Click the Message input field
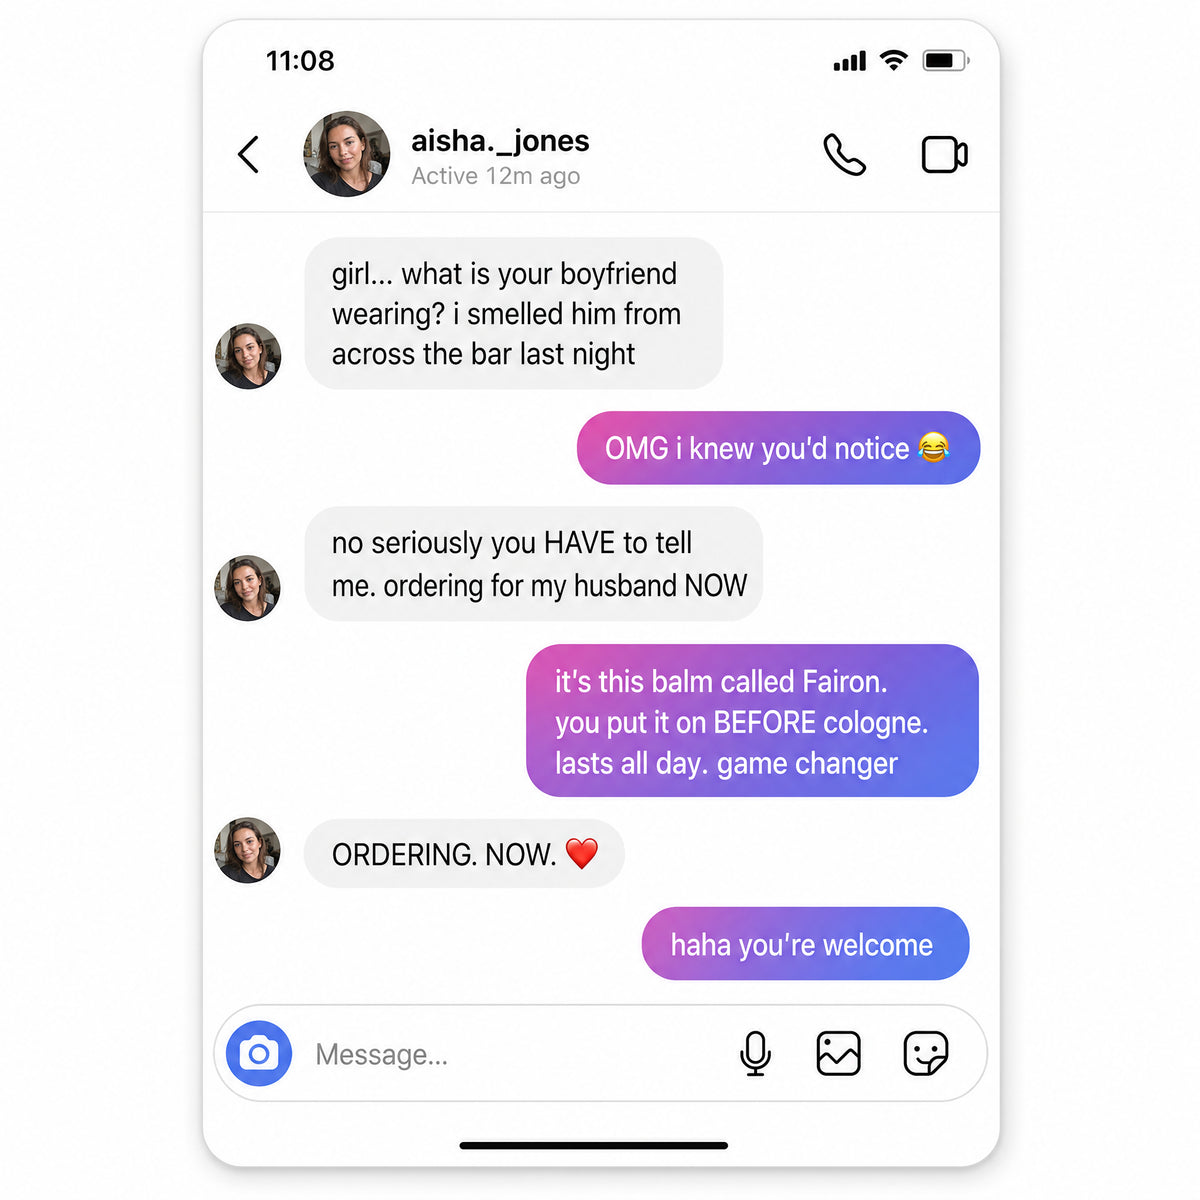The width and height of the screenshot is (1200, 1200). [520, 1054]
